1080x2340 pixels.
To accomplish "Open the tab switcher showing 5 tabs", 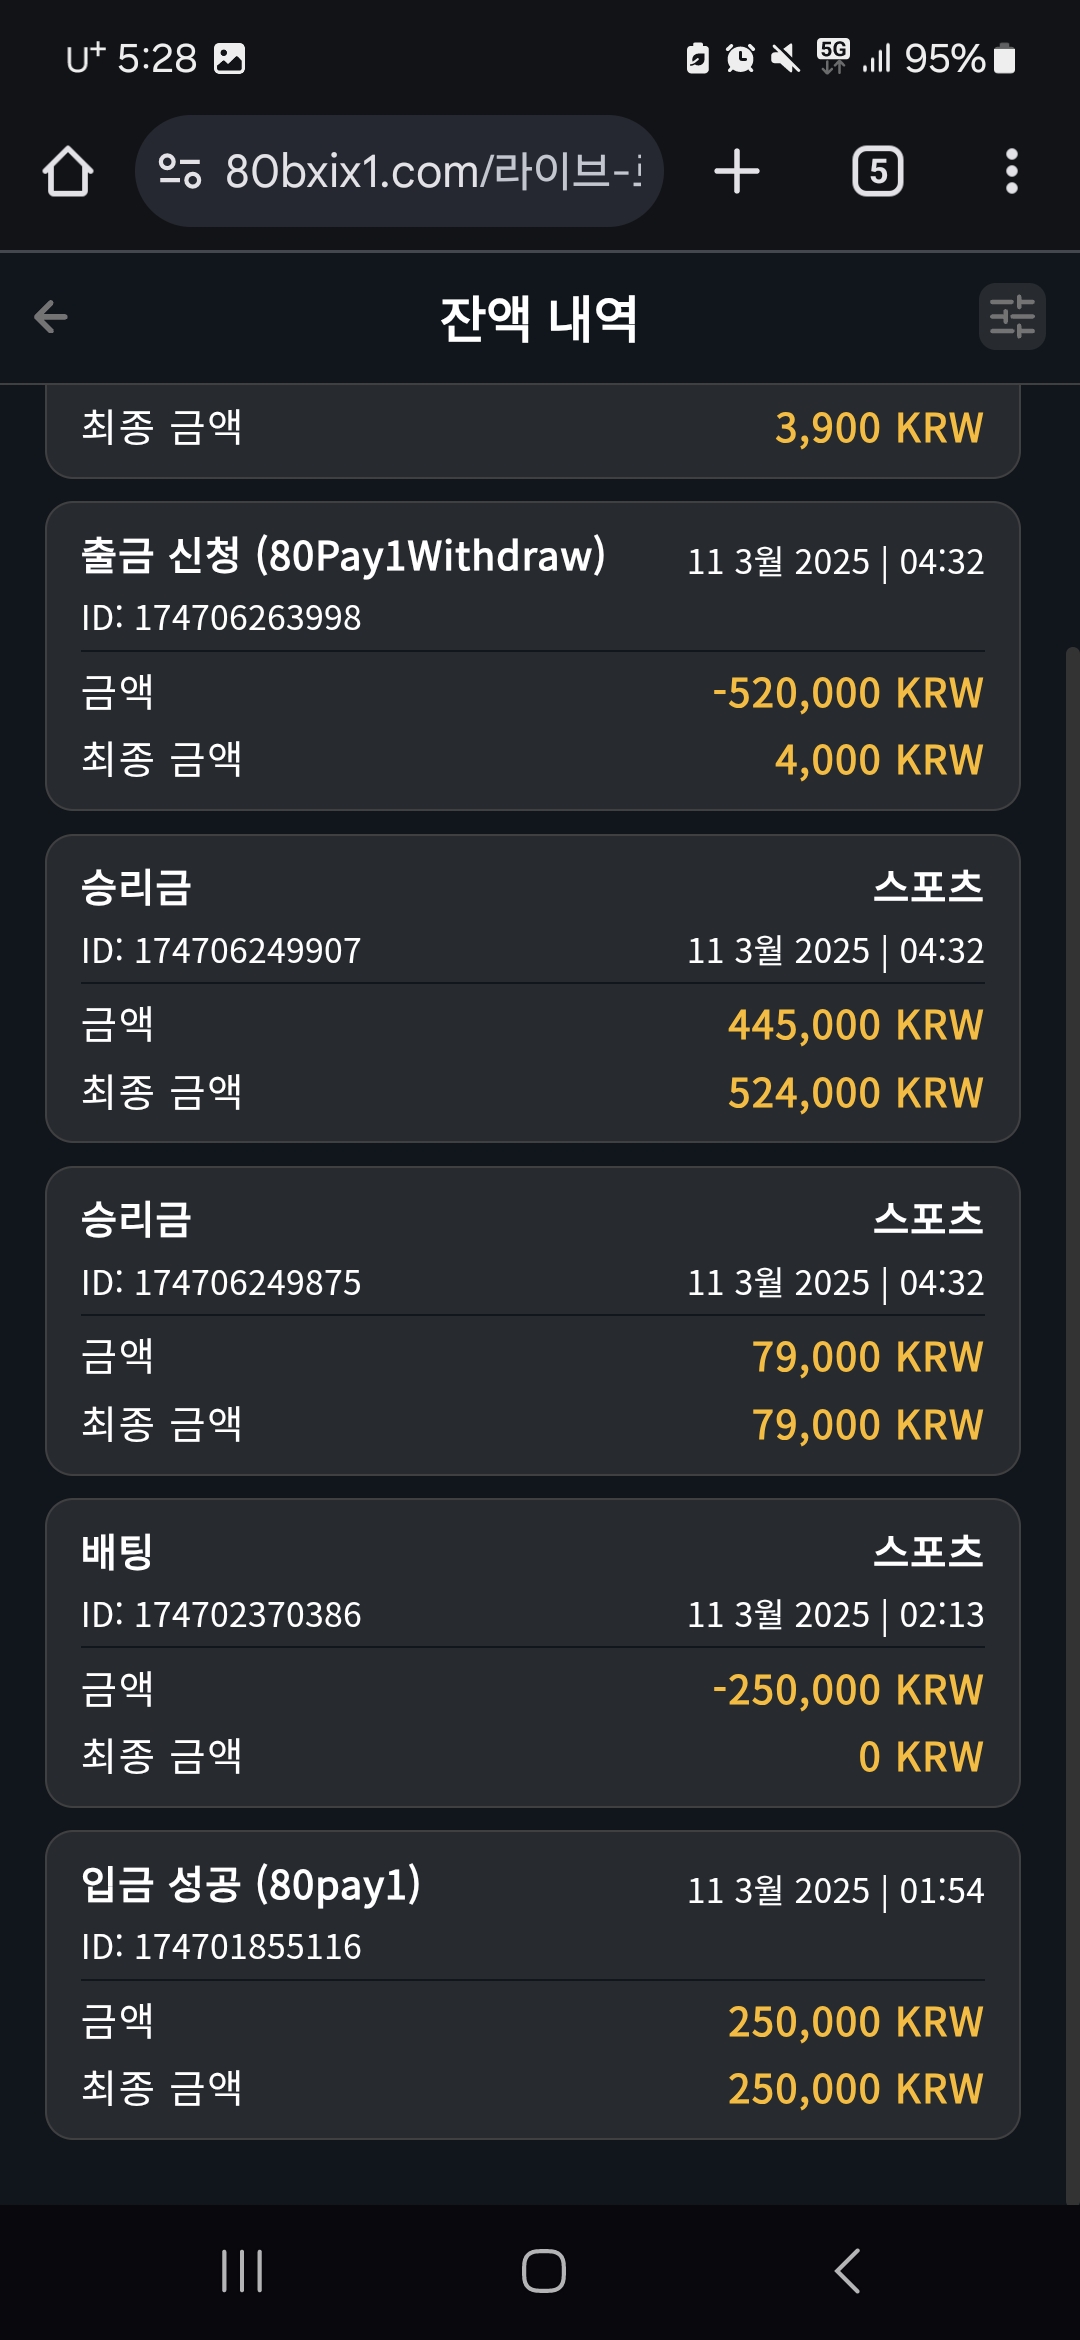I will pyautogui.click(x=877, y=171).
